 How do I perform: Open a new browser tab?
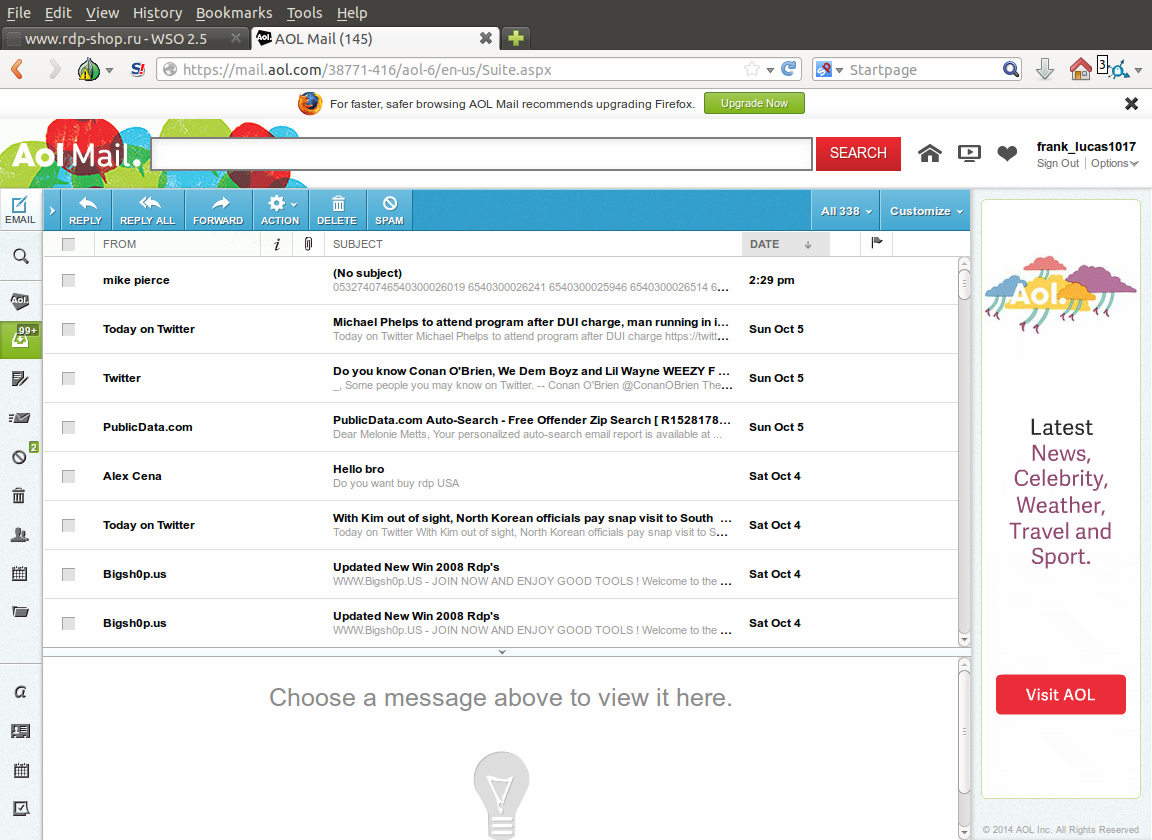pyautogui.click(x=516, y=38)
